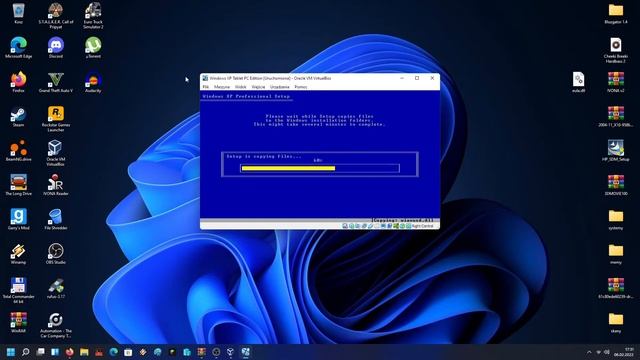Select the systemy folder on desktop
Image resolution: width=640 pixels, height=360 pixels.
coord(616,219)
